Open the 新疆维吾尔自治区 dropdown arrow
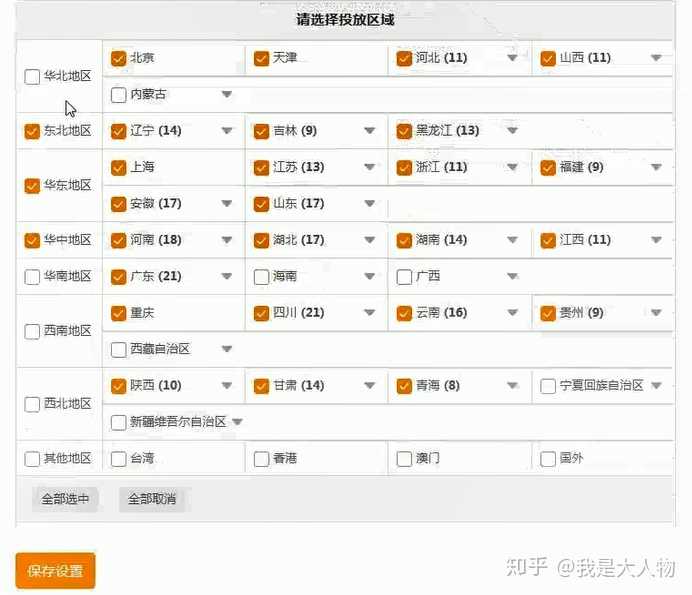692x595 pixels. (237, 422)
